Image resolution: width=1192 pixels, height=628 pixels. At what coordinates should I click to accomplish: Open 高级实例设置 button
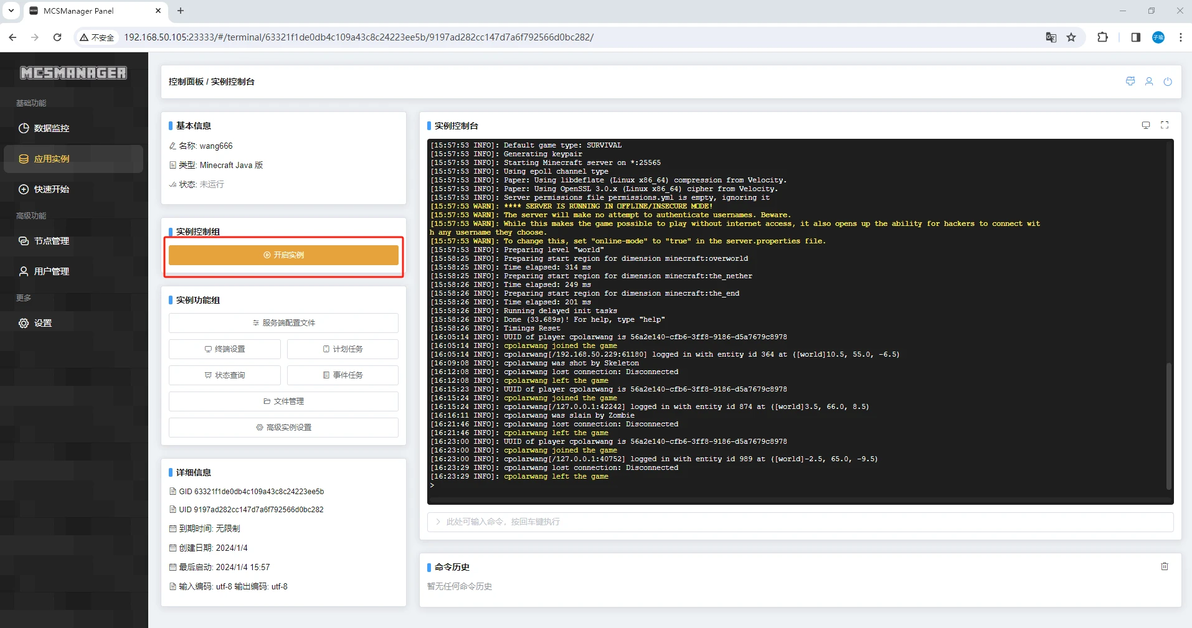(284, 427)
